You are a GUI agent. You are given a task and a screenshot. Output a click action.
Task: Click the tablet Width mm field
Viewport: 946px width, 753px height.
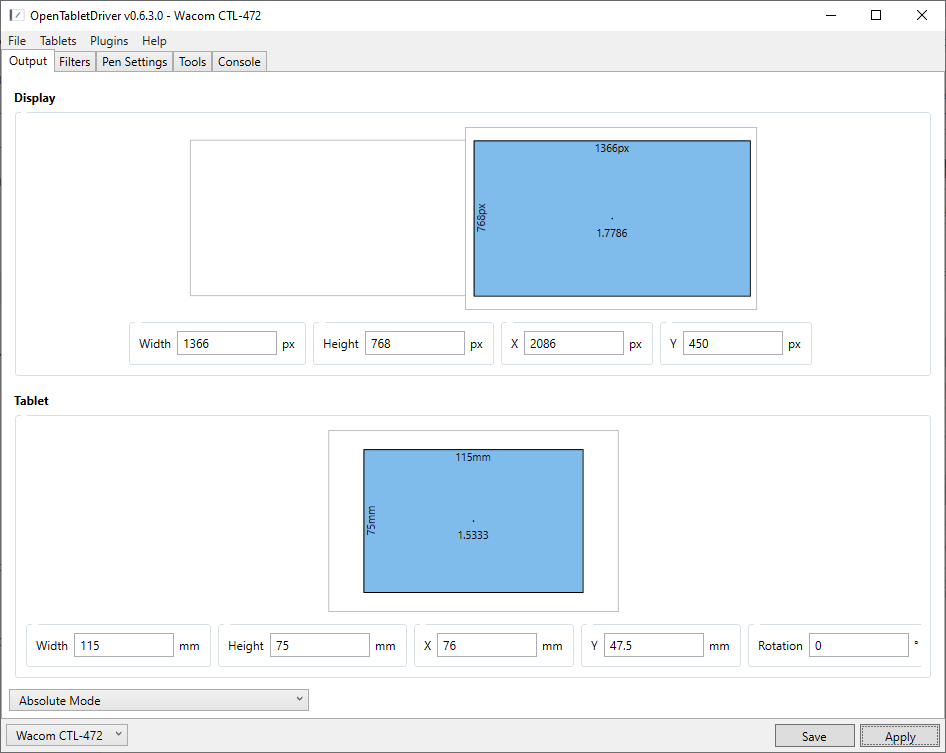pyautogui.click(x=124, y=645)
